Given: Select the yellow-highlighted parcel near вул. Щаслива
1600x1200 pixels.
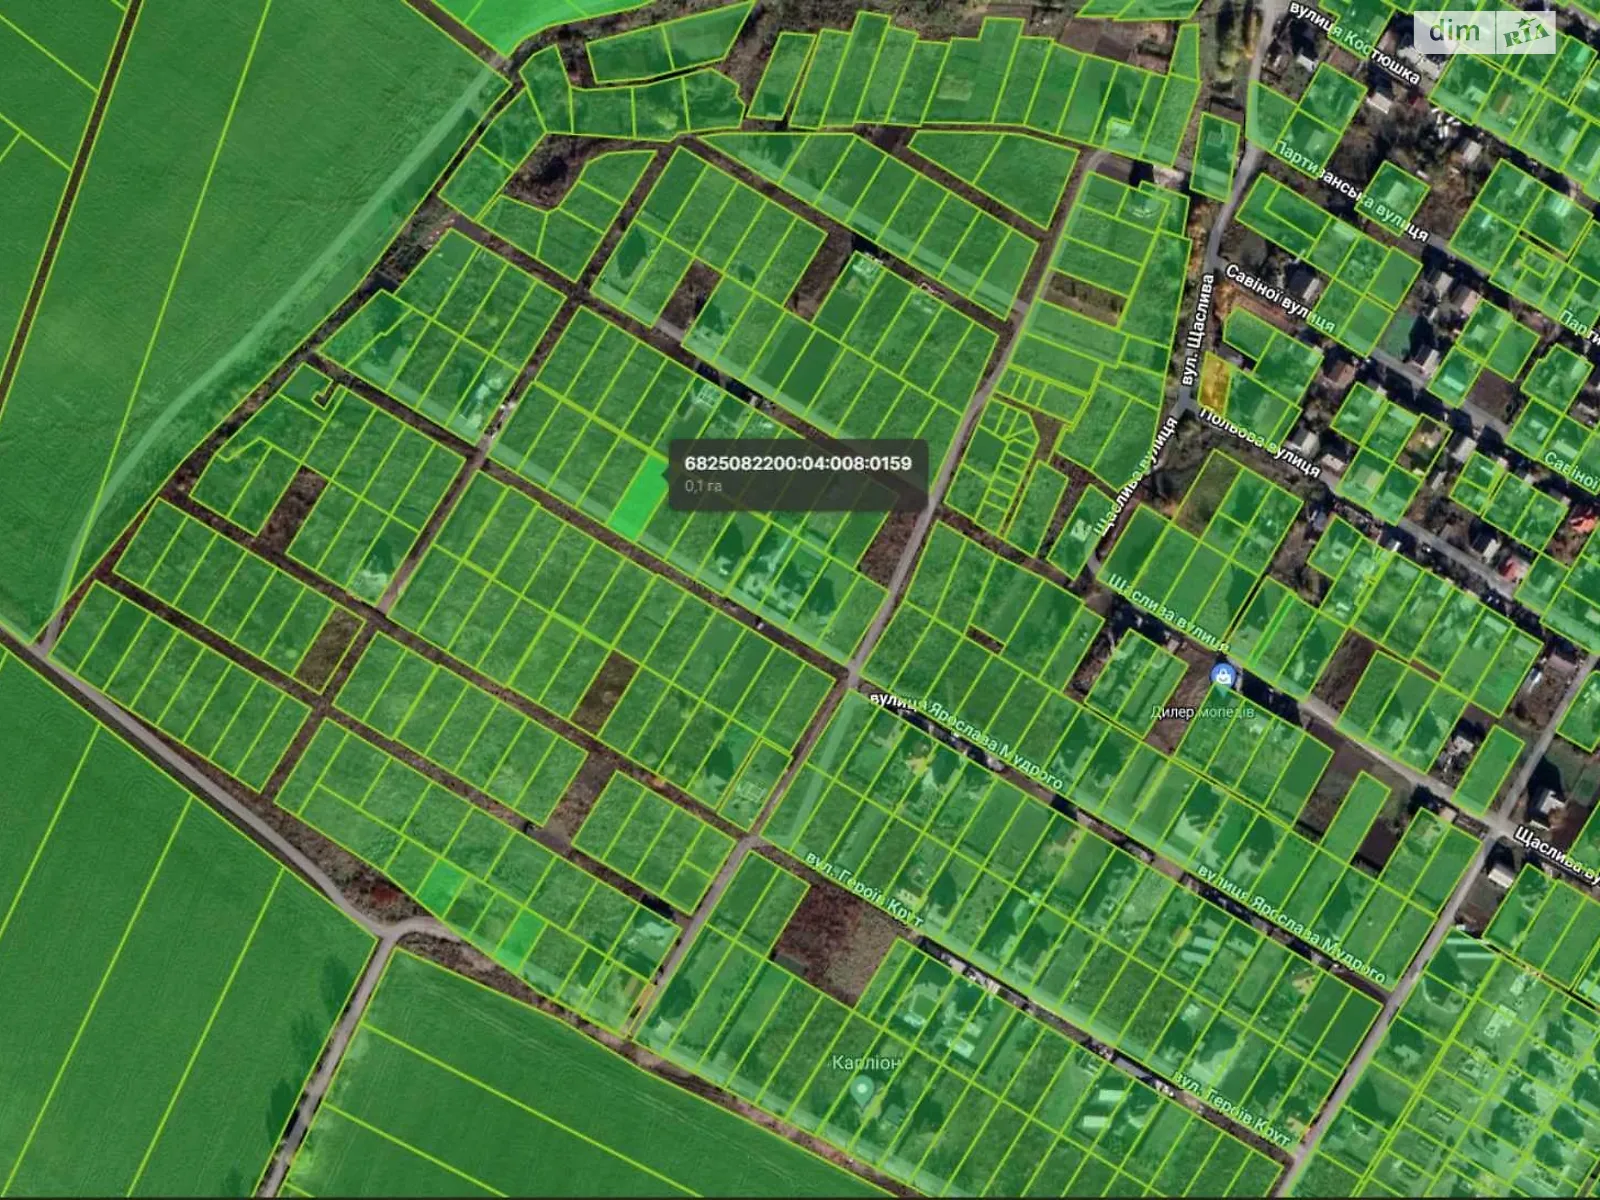Looking at the screenshot, I should point(1213,382).
